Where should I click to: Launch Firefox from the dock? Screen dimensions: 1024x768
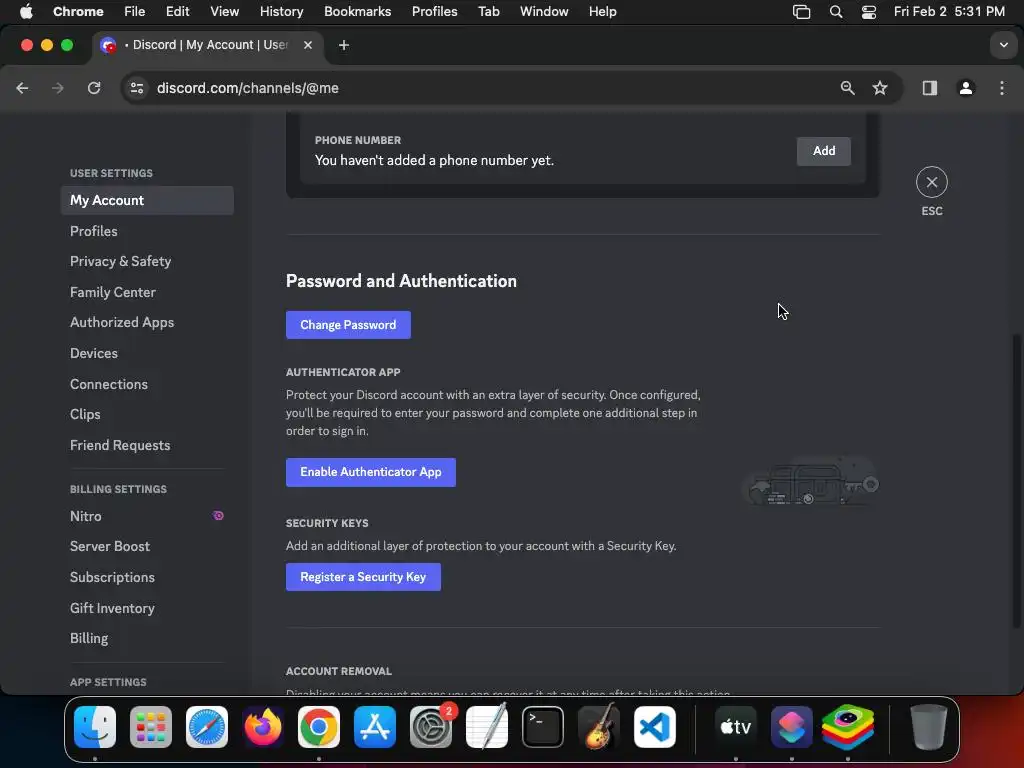click(x=263, y=727)
